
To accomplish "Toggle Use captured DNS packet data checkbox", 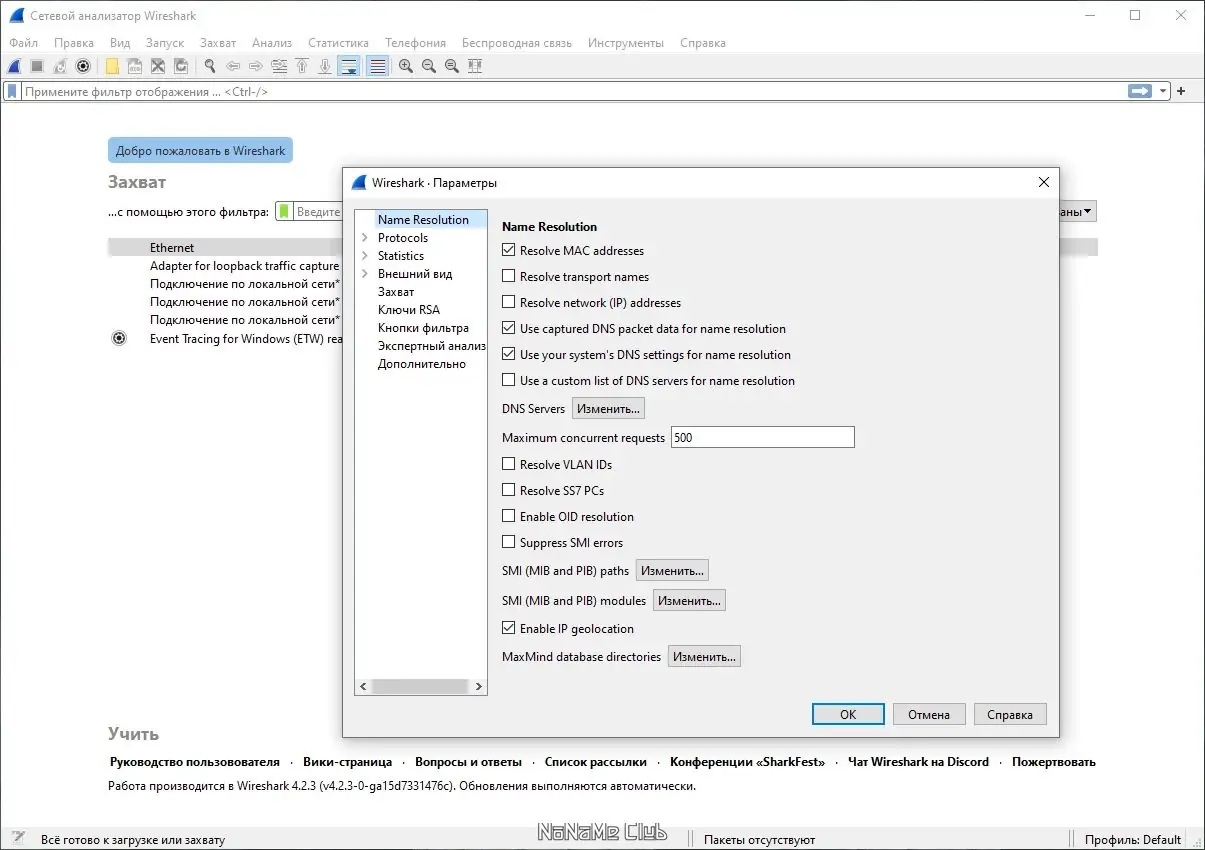I will coord(509,329).
